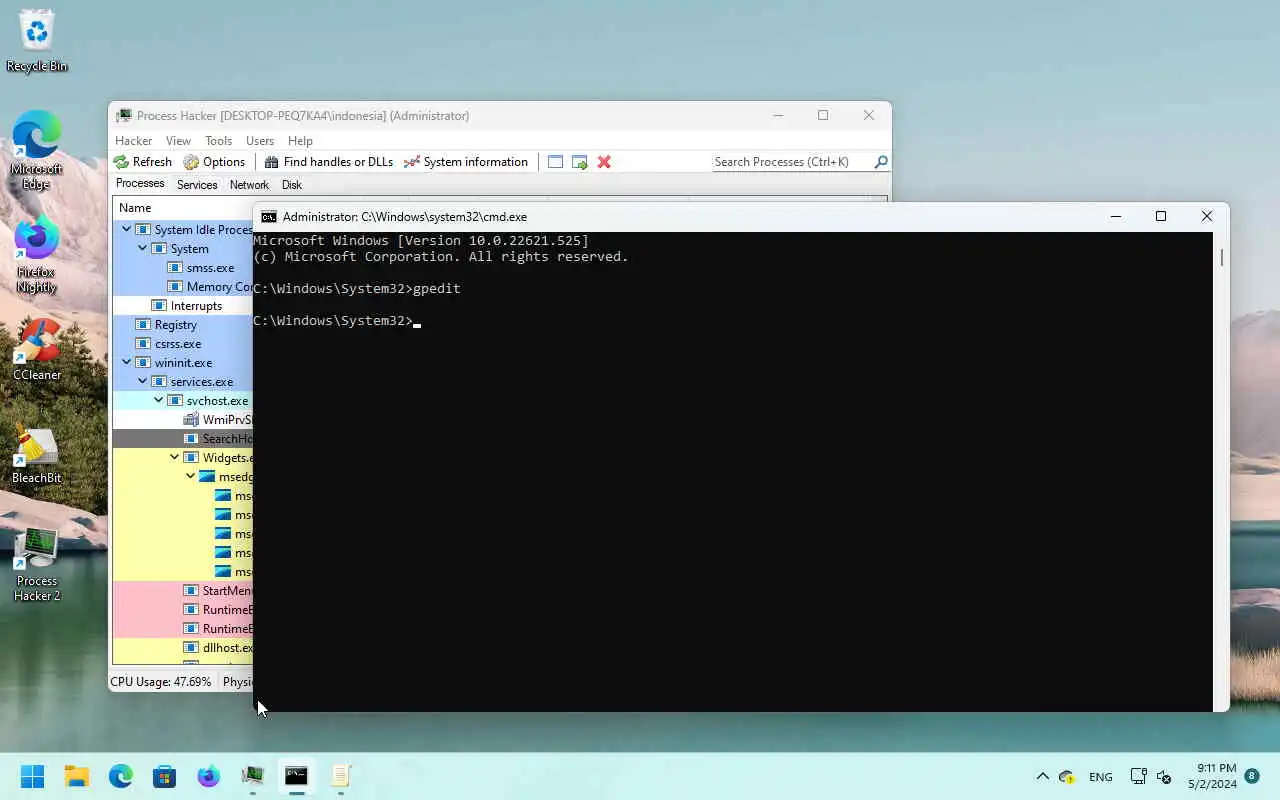This screenshot has width=1280, height=800.
Task: Open Firefox Nightly from the taskbar
Action: point(209,776)
